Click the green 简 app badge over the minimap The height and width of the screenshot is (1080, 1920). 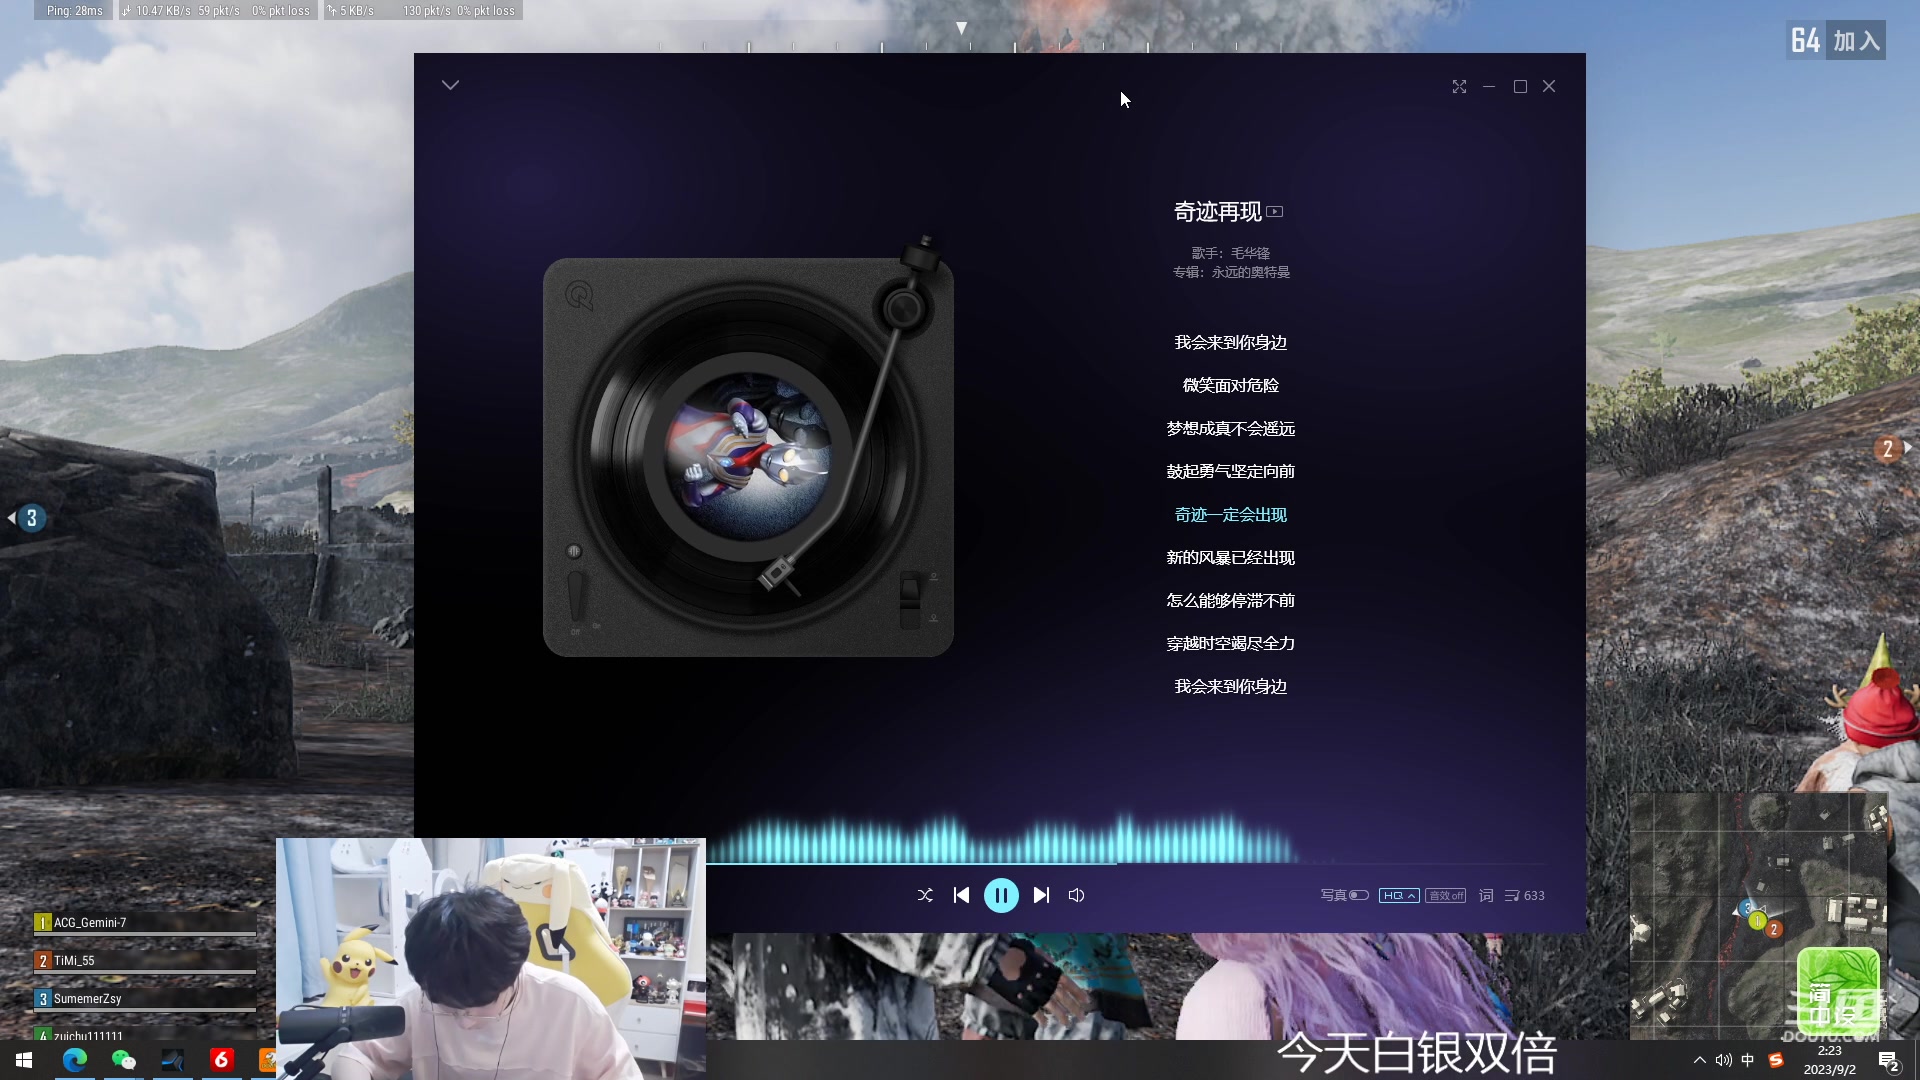pos(1837,990)
